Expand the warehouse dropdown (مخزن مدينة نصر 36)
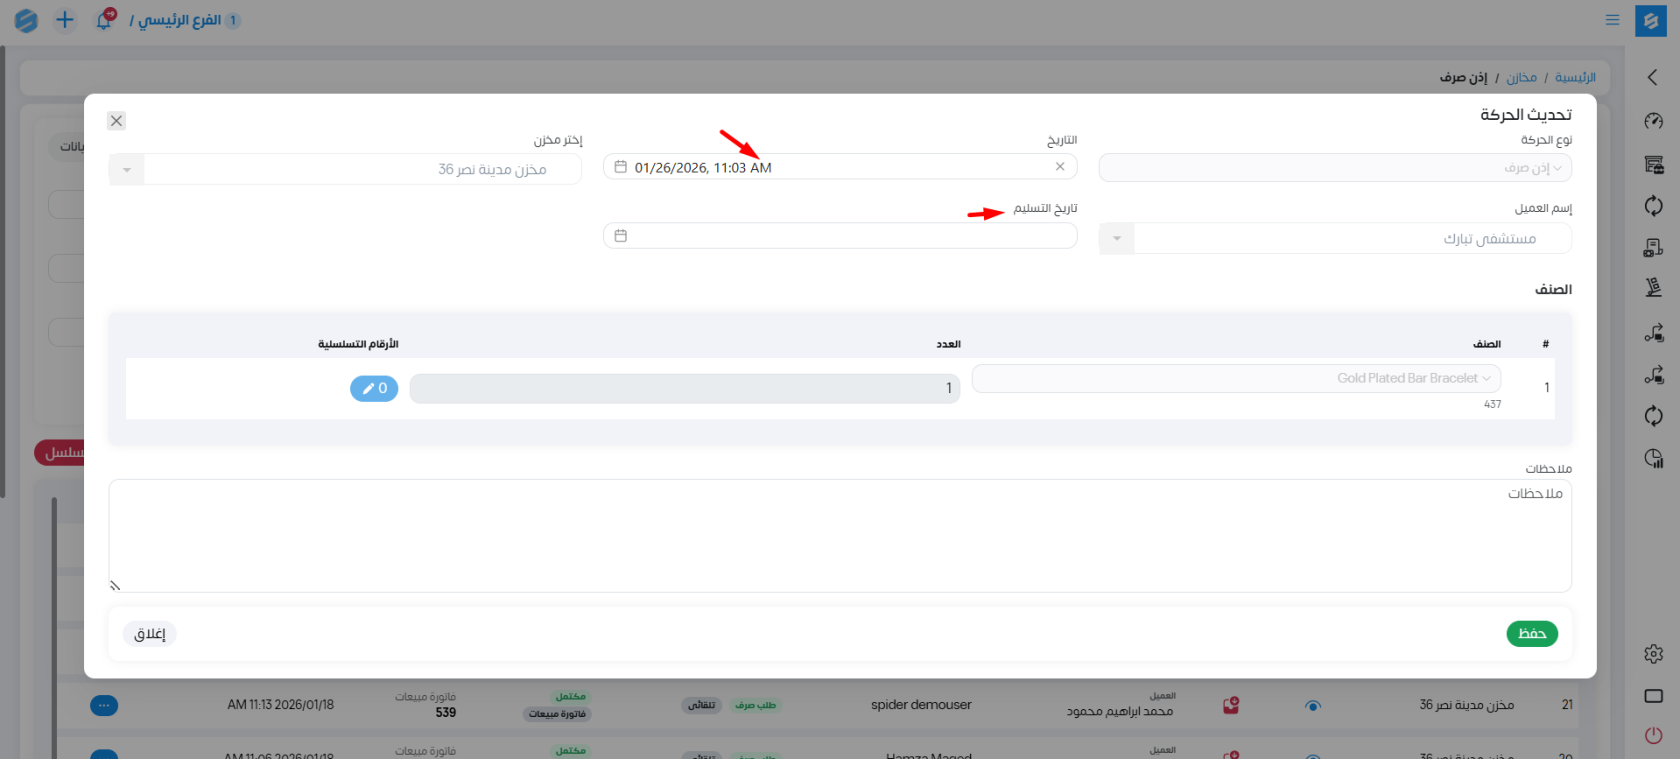Image resolution: width=1680 pixels, height=759 pixels. pos(127,170)
